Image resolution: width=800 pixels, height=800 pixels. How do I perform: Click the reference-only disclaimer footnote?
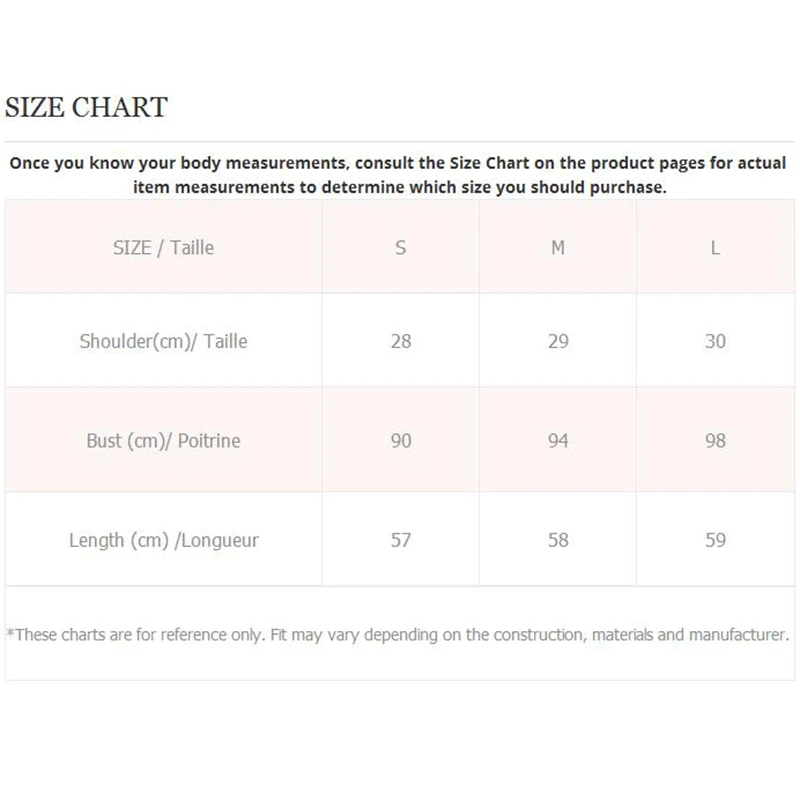click(398, 634)
